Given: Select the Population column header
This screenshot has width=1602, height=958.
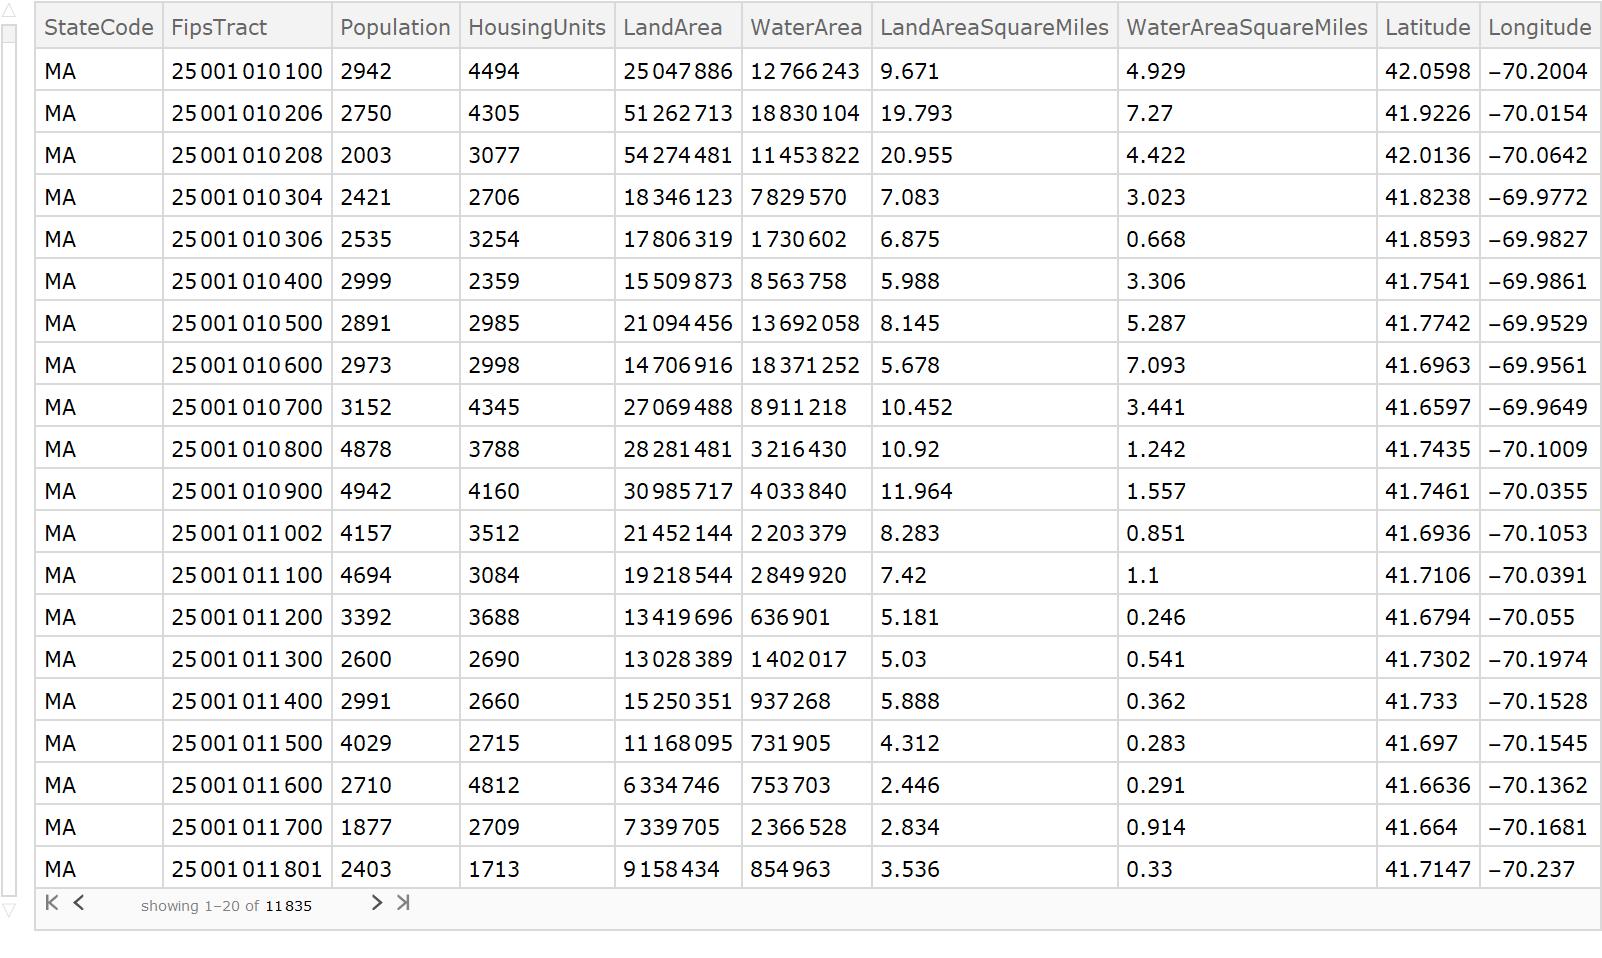Looking at the screenshot, I should 395,27.
